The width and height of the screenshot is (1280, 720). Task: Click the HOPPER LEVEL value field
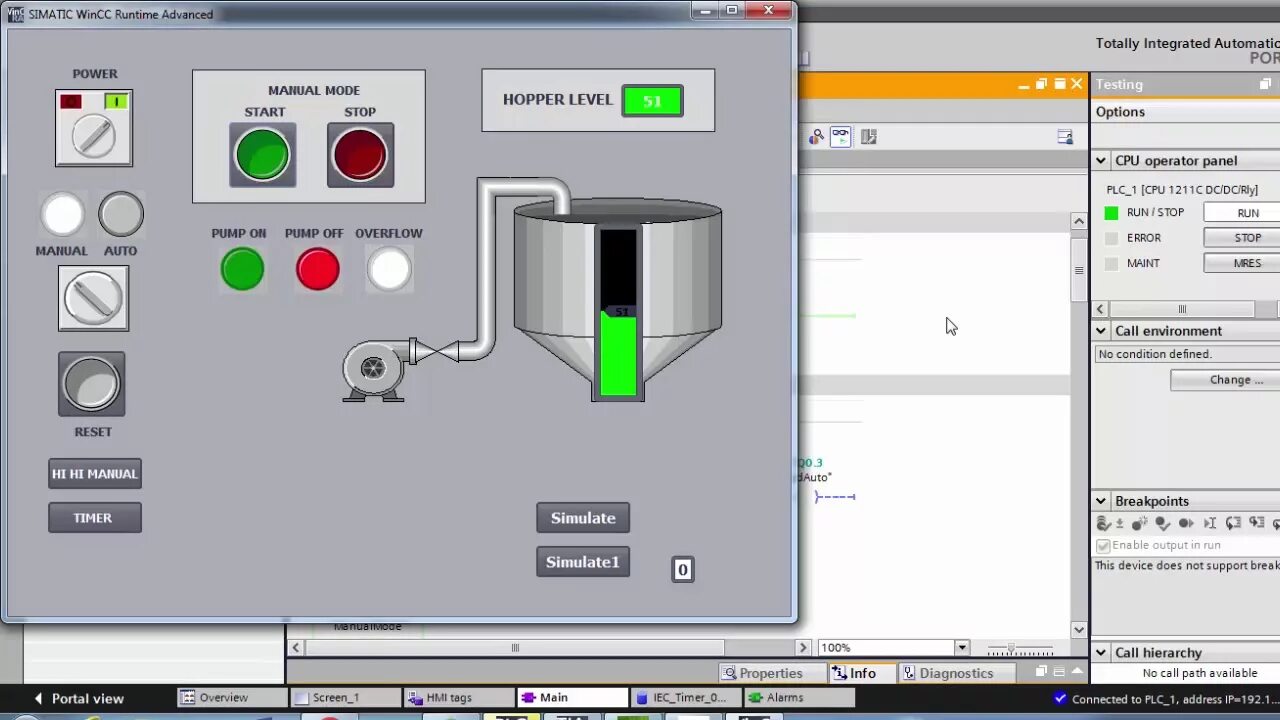coord(652,101)
